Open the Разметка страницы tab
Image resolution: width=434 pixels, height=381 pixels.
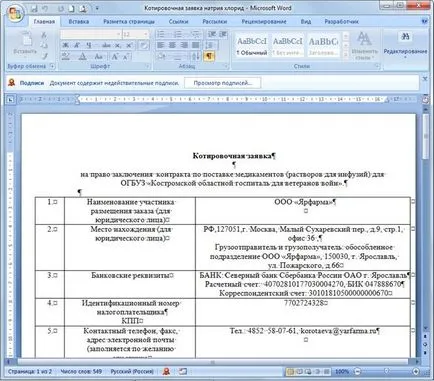click(129, 22)
